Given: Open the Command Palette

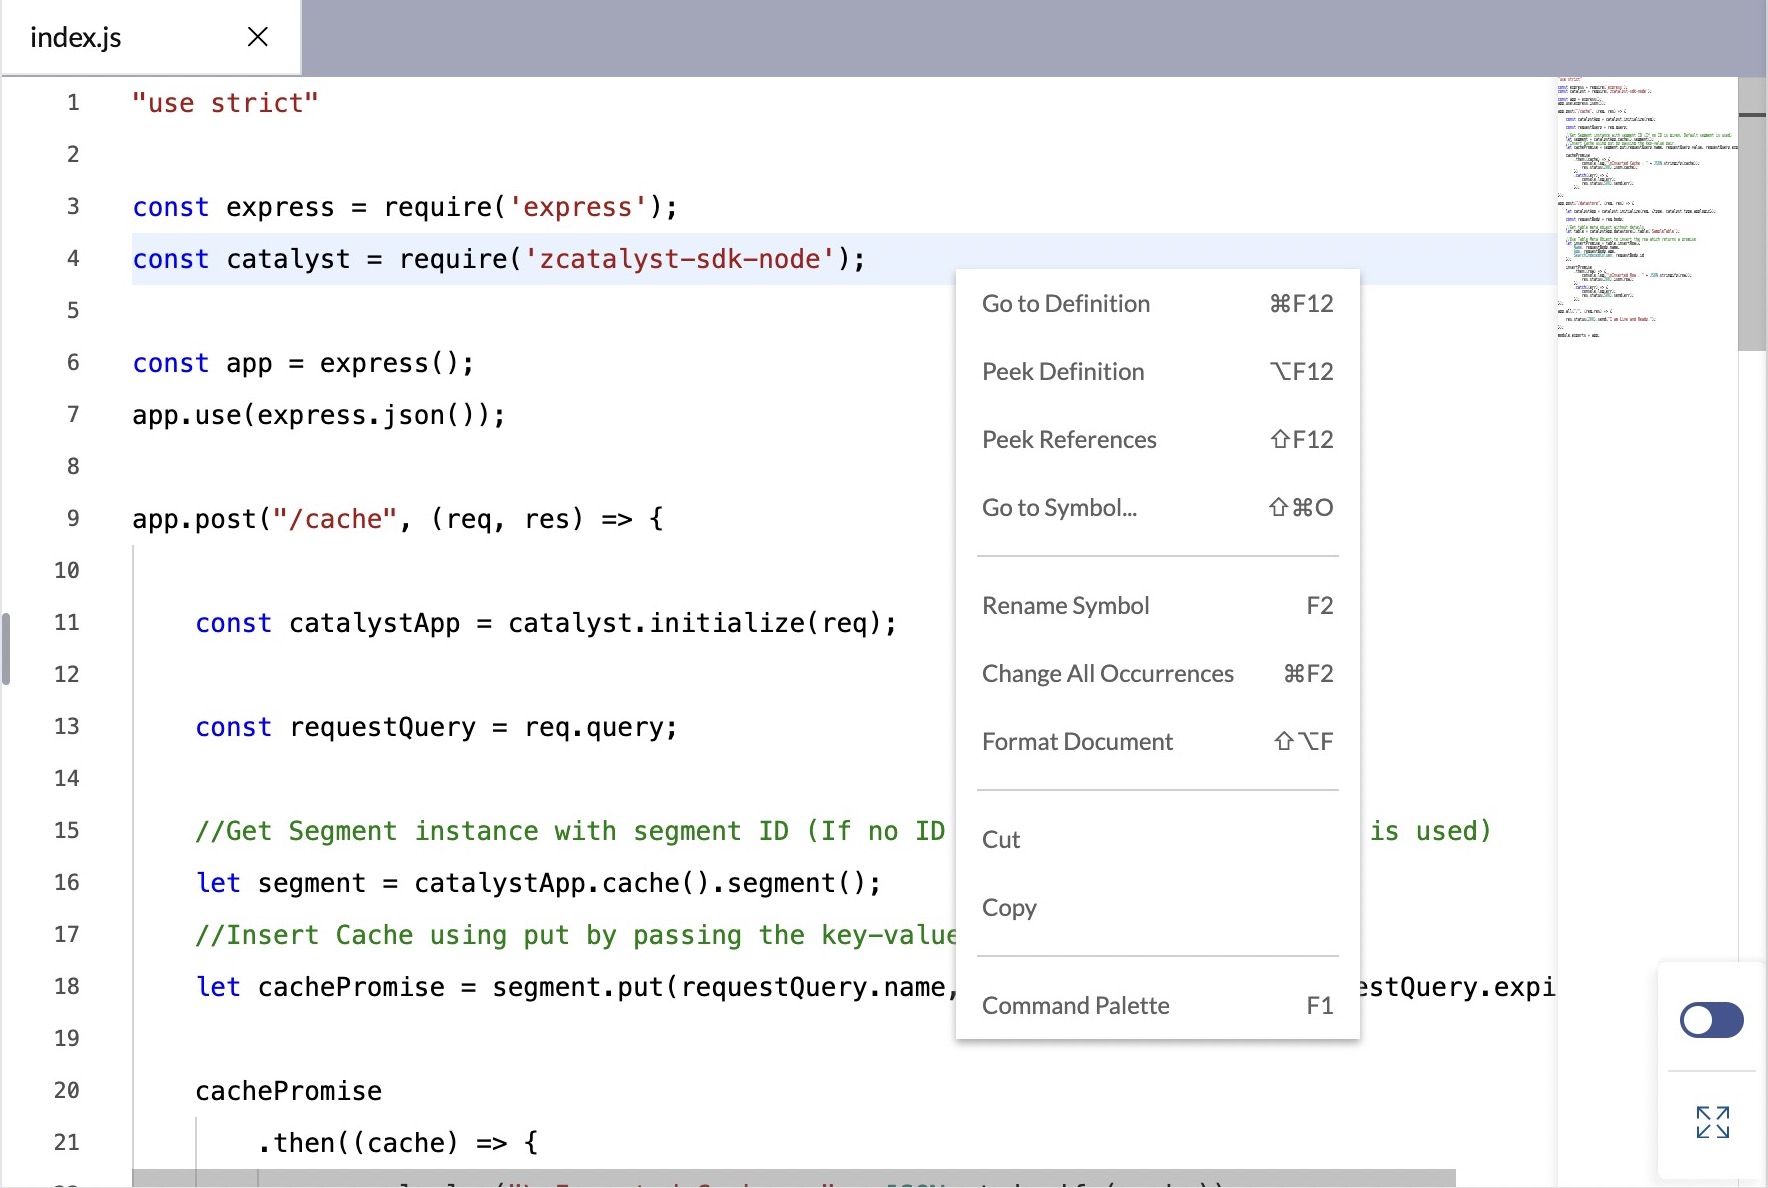Looking at the screenshot, I should (1075, 1005).
